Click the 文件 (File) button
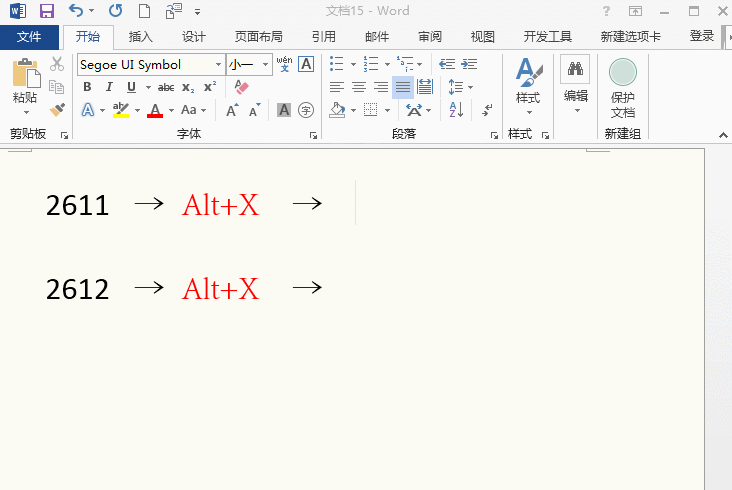The image size is (732, 490). (29, 37)
